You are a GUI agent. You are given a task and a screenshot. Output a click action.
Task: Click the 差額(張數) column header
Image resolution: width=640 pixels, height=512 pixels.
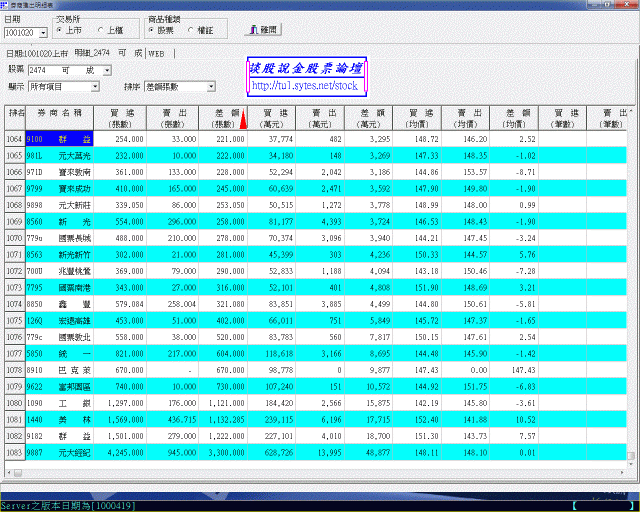223,118
